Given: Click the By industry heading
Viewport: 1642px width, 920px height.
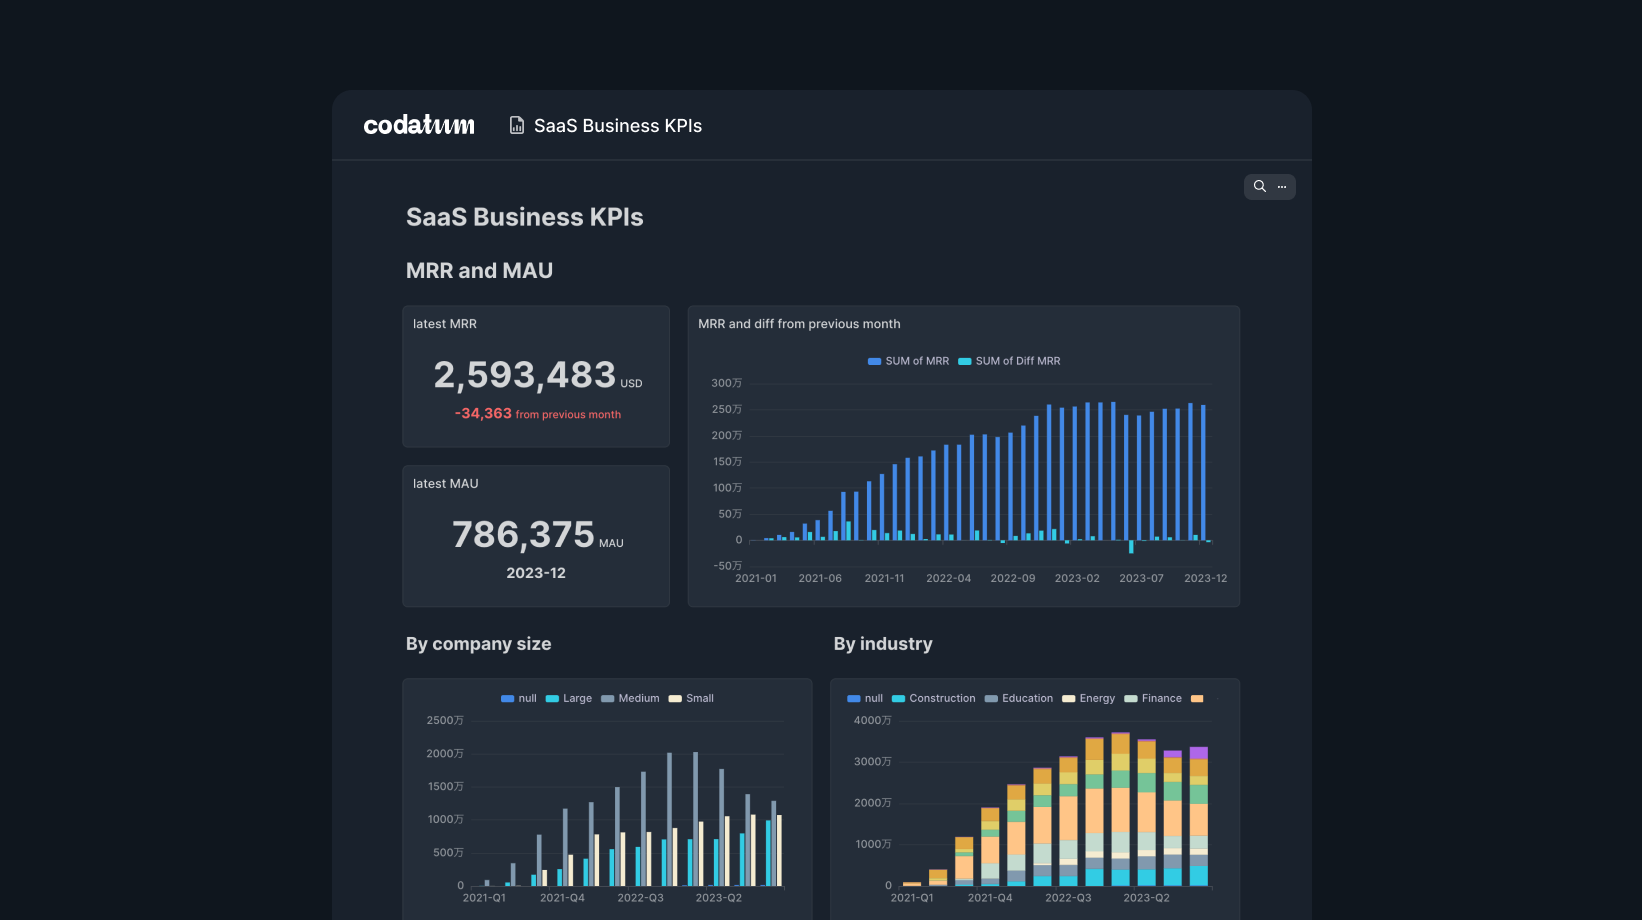Looking at the screenshot, I should (883, 644).
